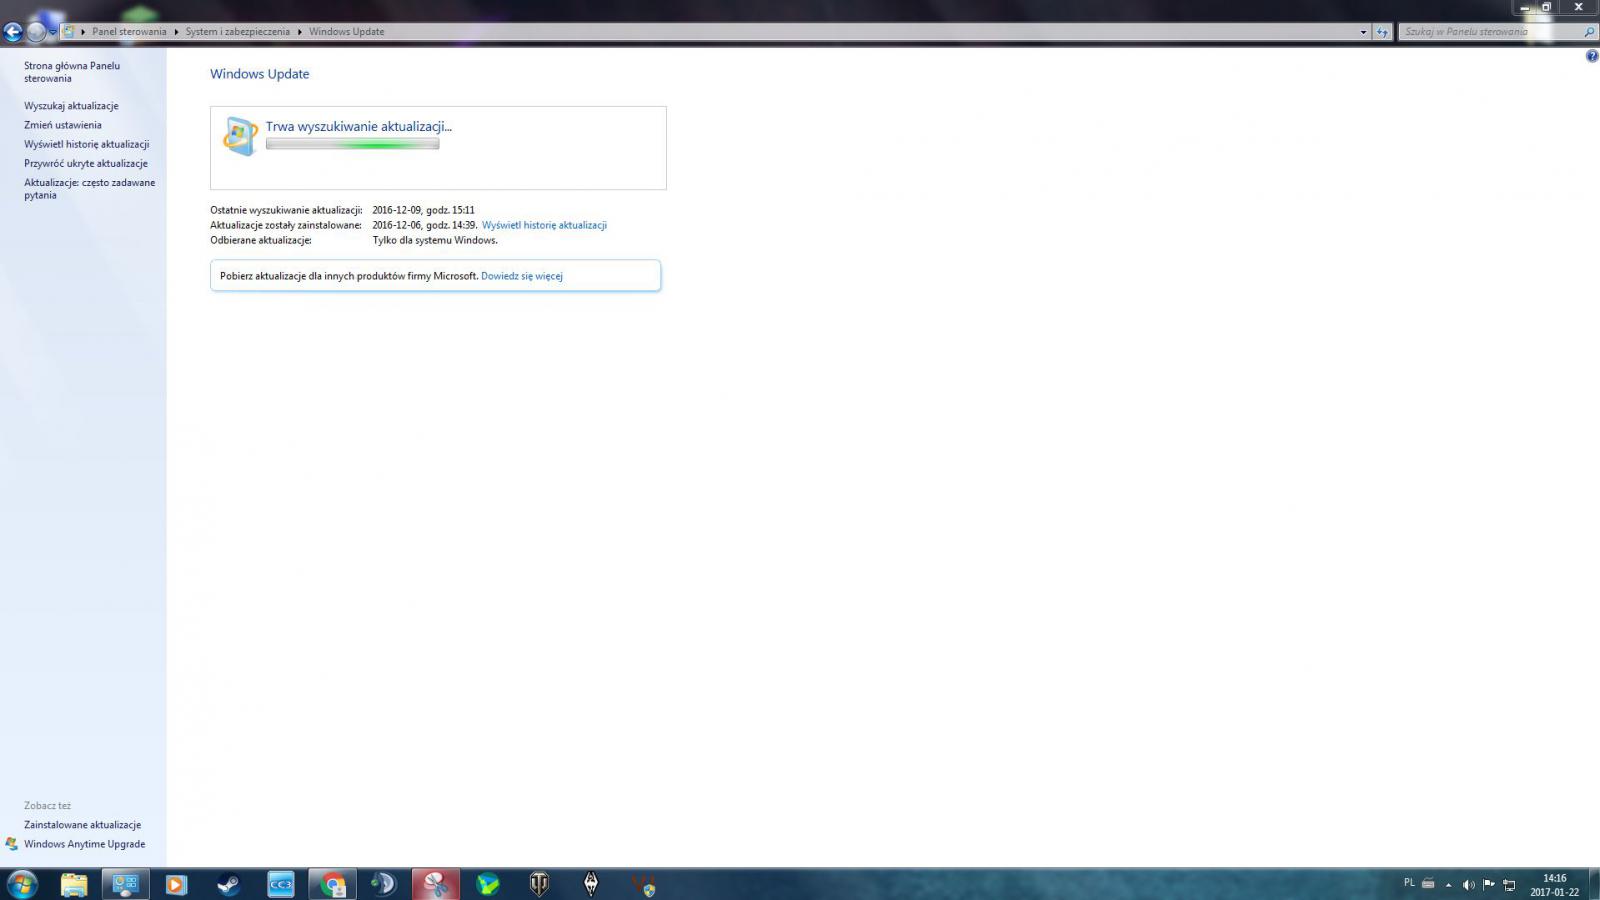Open the green bird taskbar icon
1600x900 pixels.
pyautogui.click(x=487, y=884)
